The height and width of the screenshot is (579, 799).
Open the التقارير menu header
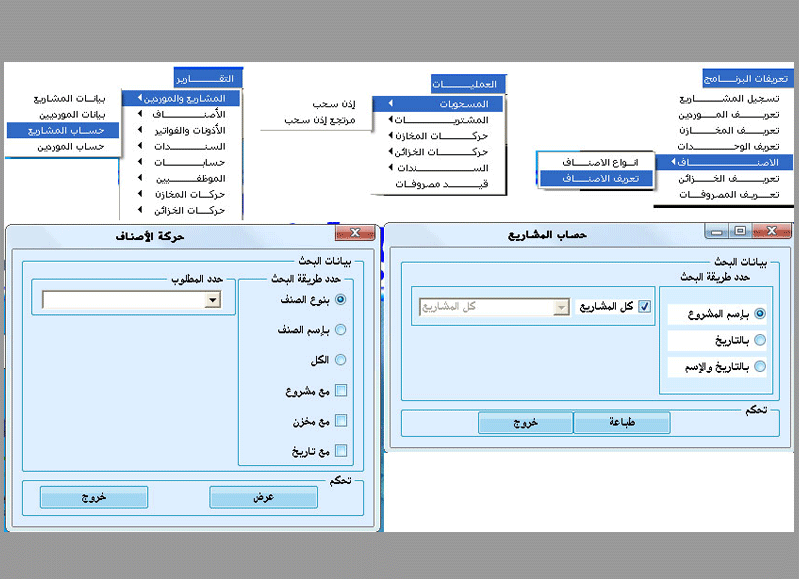(x=208, y=78)
